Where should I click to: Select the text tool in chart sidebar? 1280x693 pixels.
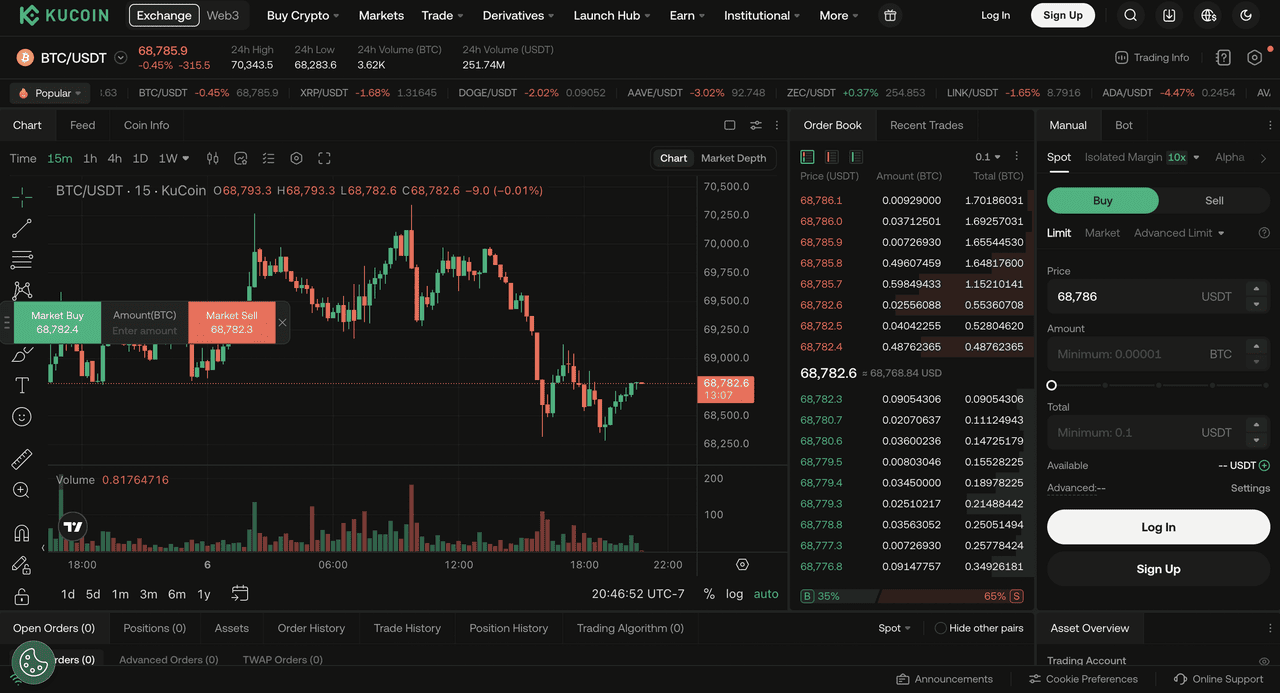(x=21, y=385)
